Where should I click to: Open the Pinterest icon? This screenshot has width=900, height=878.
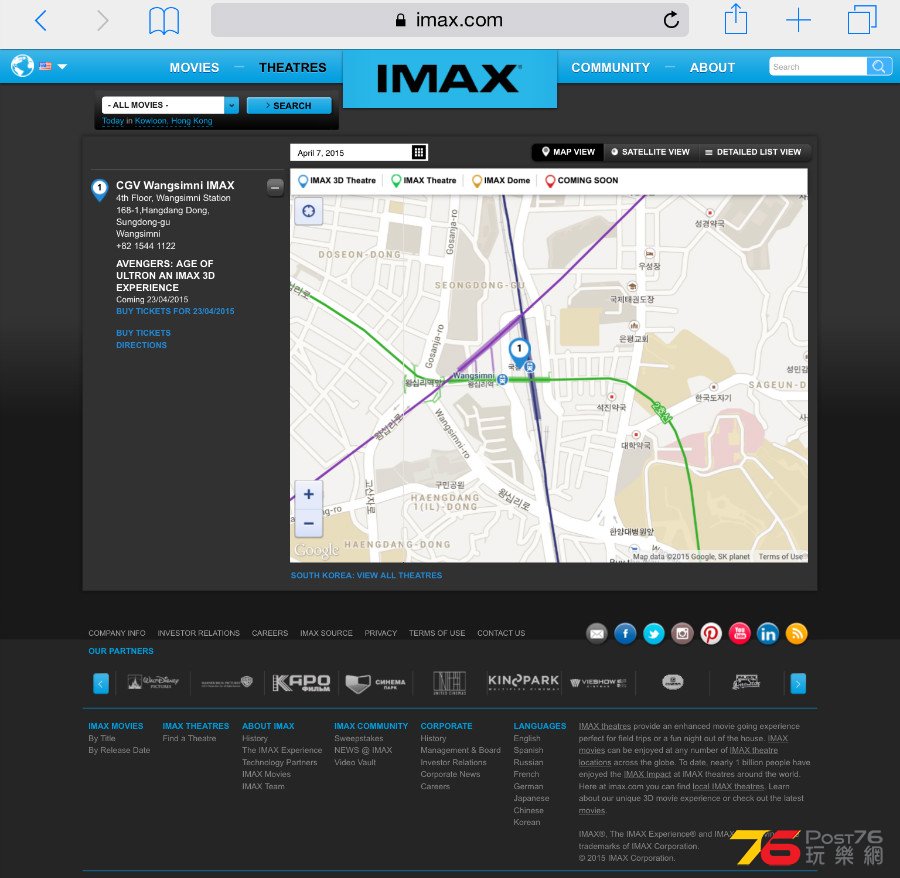711,634
